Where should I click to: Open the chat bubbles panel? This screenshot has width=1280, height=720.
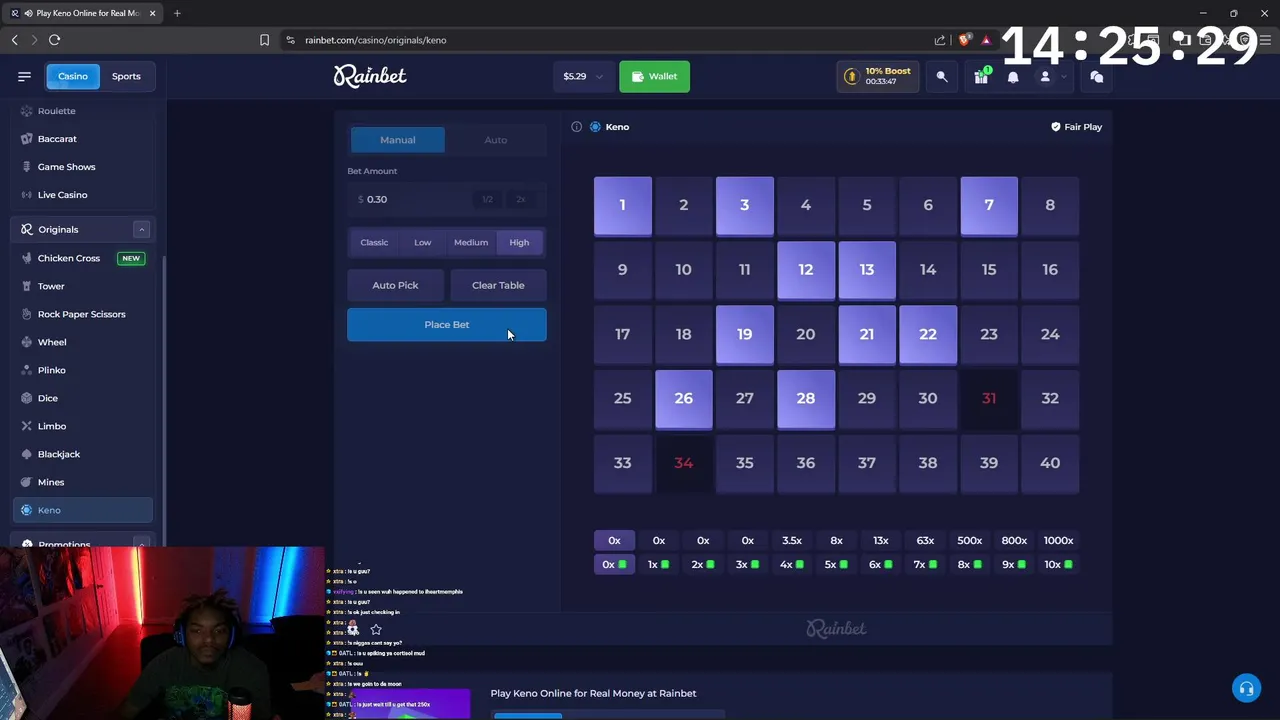point(1096,76)
